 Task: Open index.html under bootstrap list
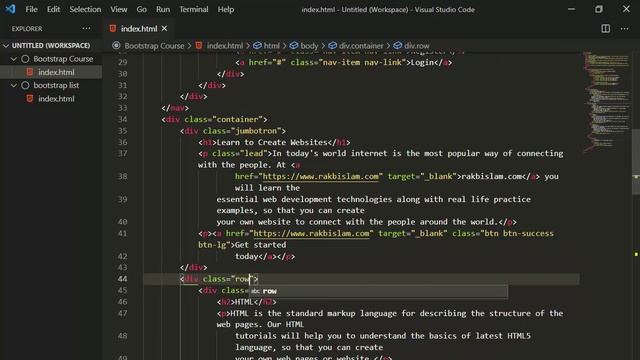(x=56, y=99)
